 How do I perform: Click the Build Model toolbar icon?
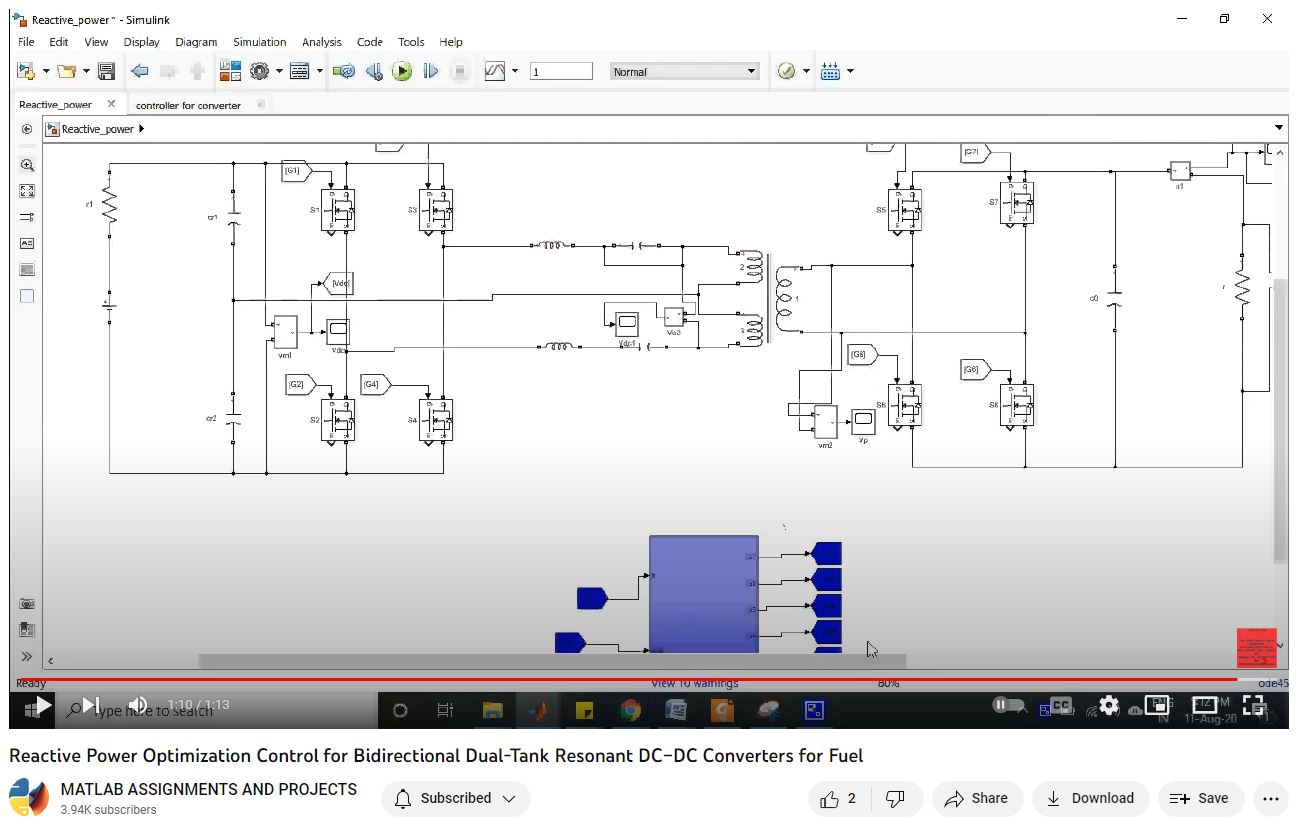coord(830,71)
